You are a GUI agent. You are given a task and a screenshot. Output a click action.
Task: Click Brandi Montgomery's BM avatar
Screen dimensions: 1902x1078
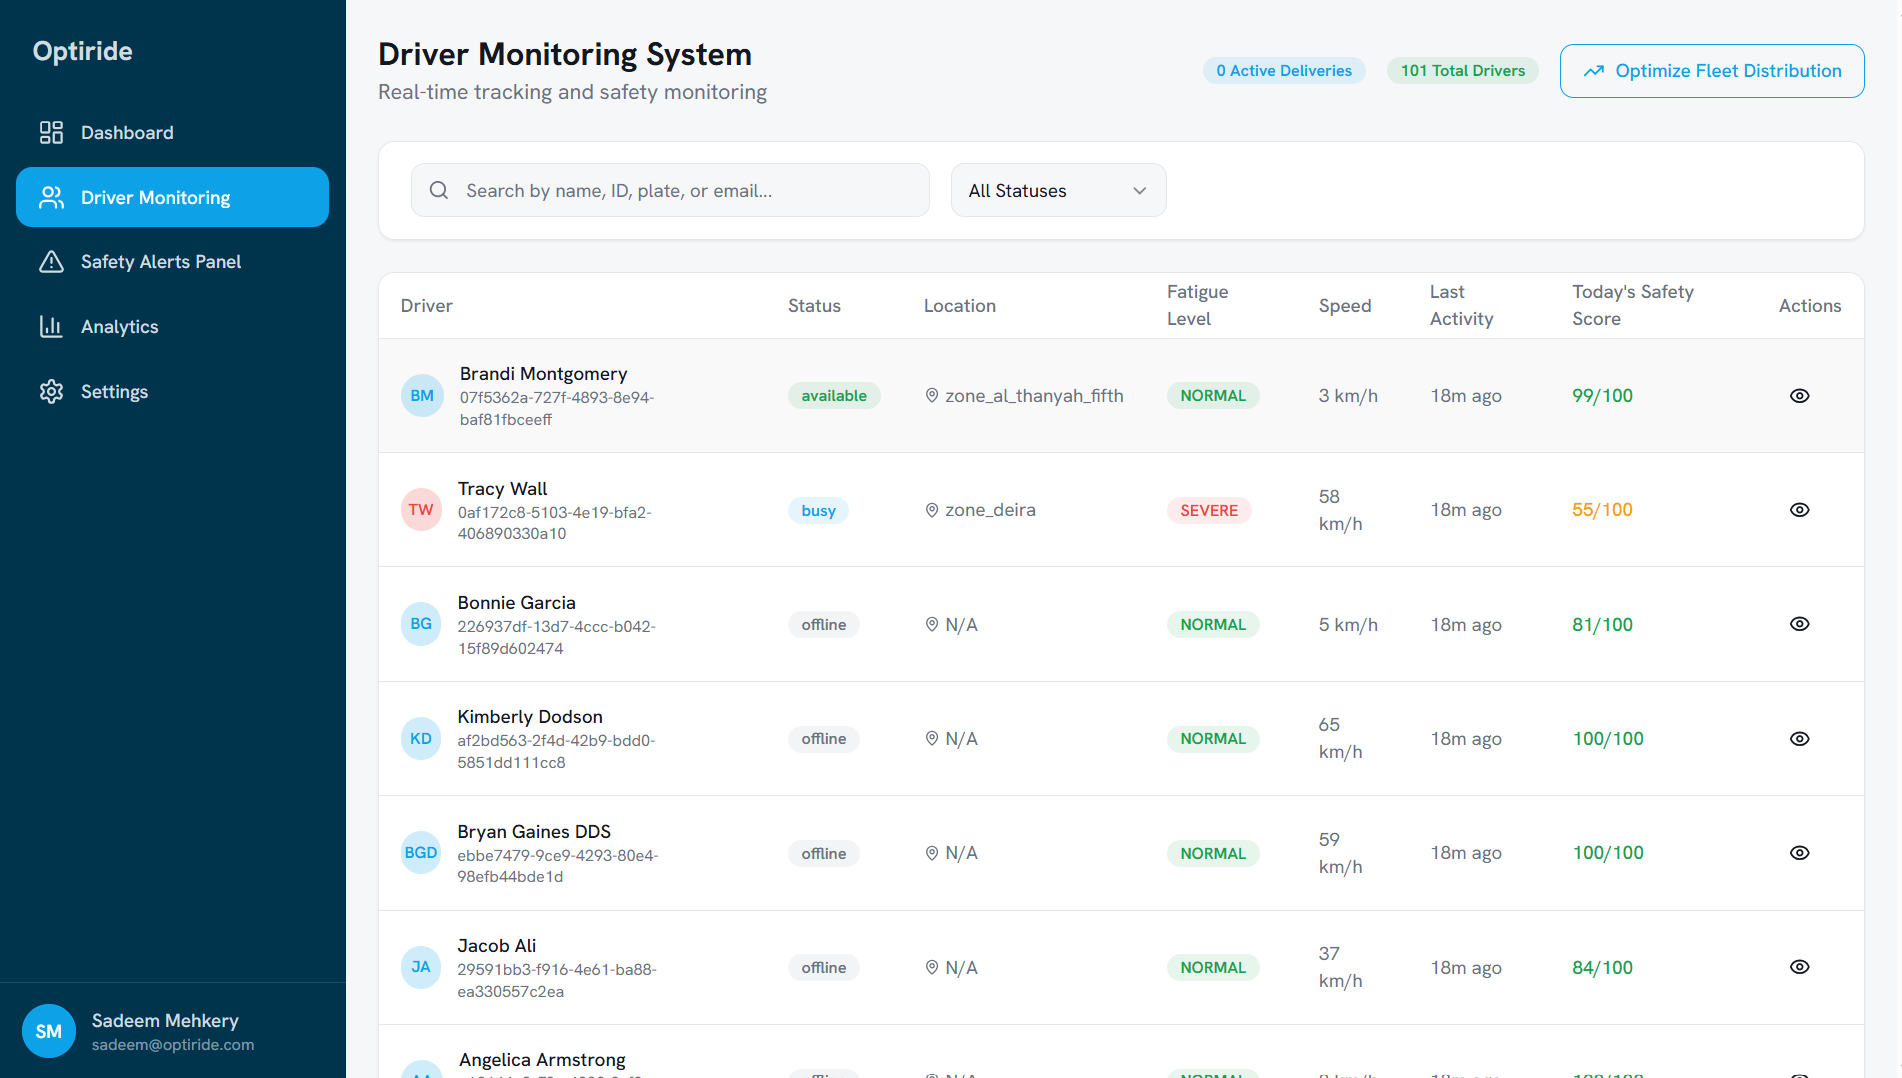[x=422, y=395]
